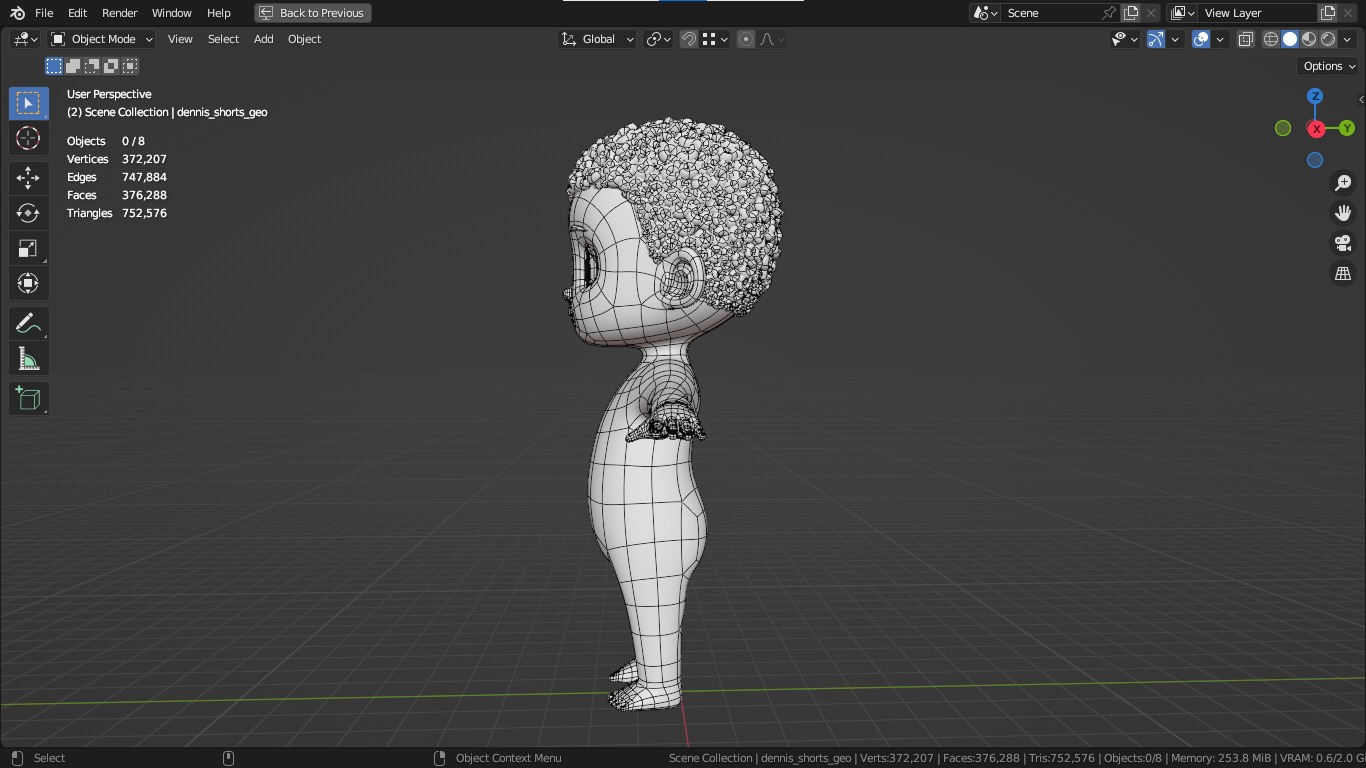Choose the Move tool

tap(28, 178)
